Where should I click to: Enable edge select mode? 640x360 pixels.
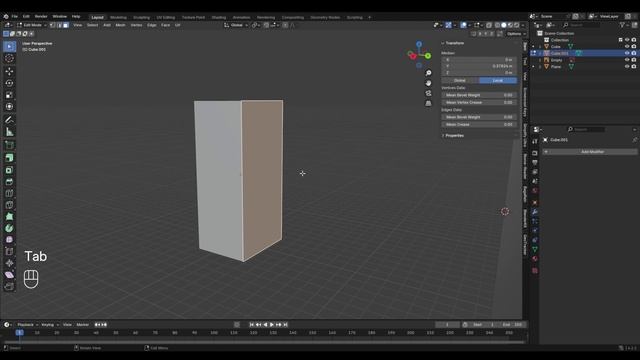59,25
